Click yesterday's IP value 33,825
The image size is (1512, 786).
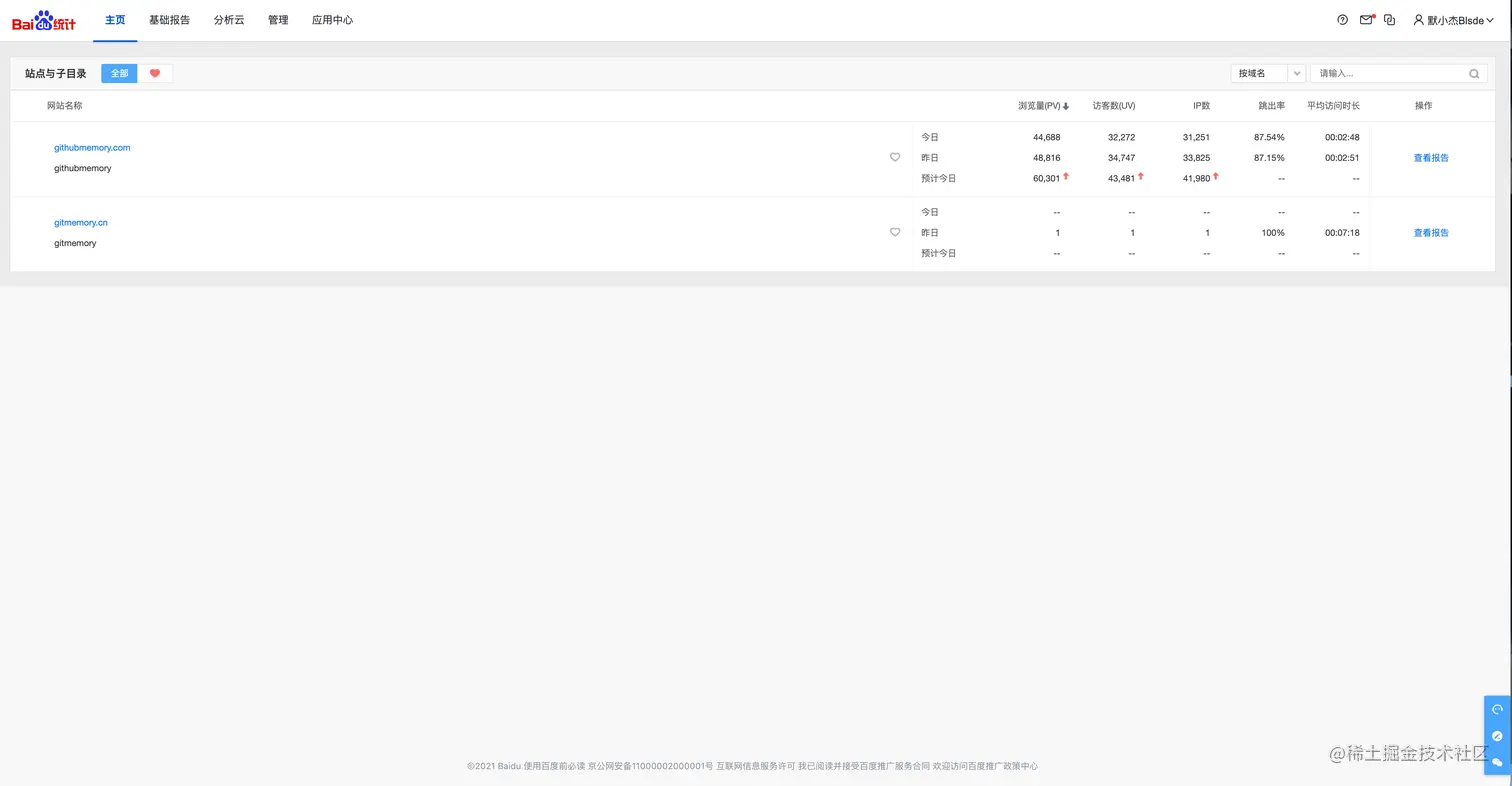click(1196, 158)
